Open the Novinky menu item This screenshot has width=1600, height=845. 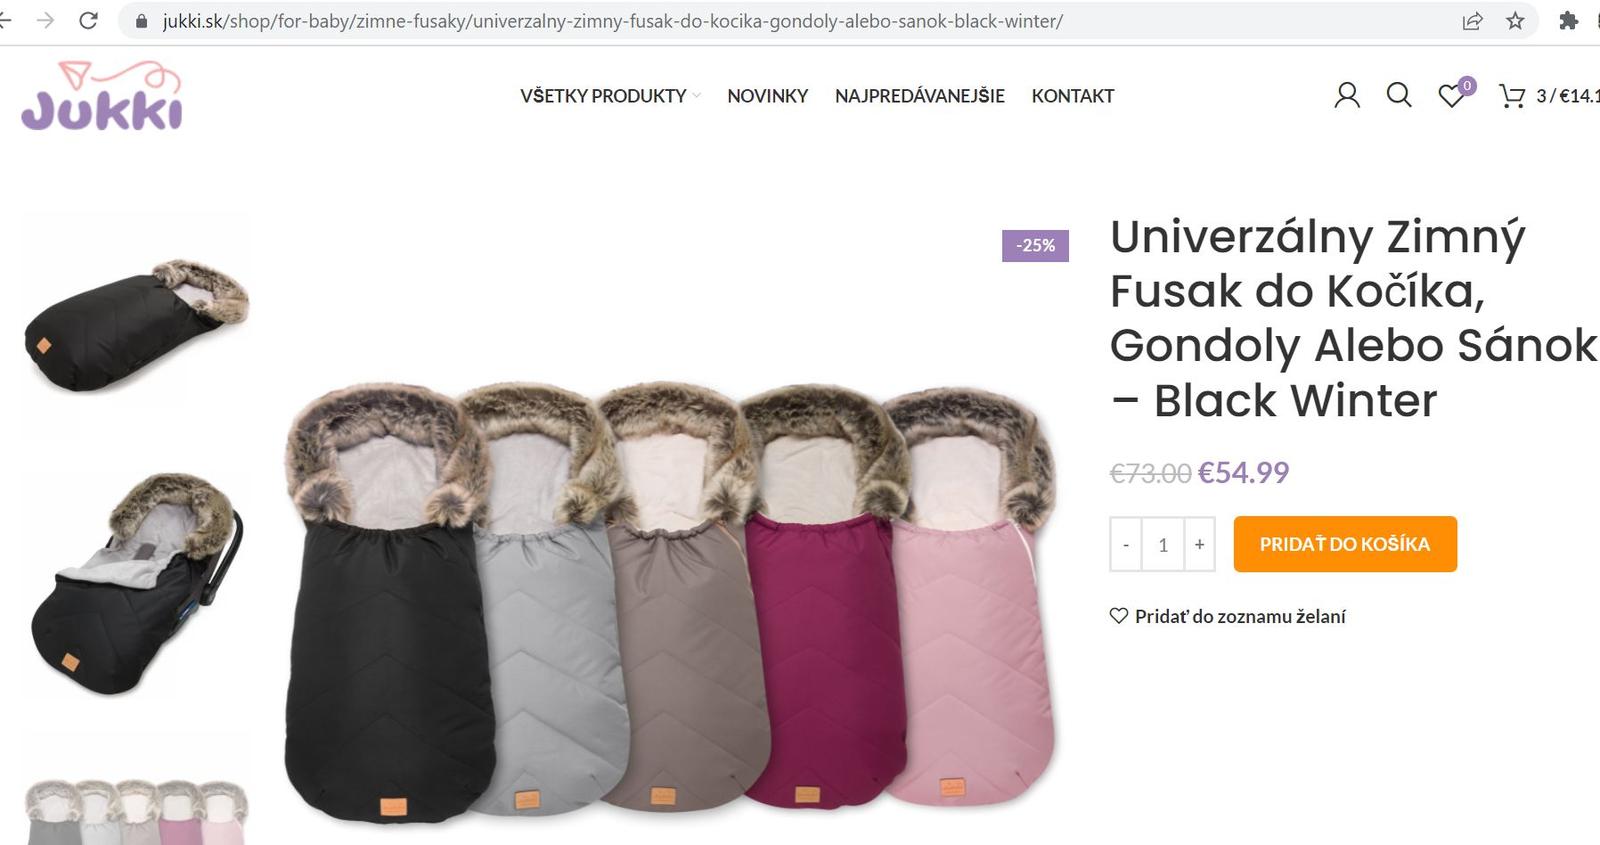click(x=767, y=96)
